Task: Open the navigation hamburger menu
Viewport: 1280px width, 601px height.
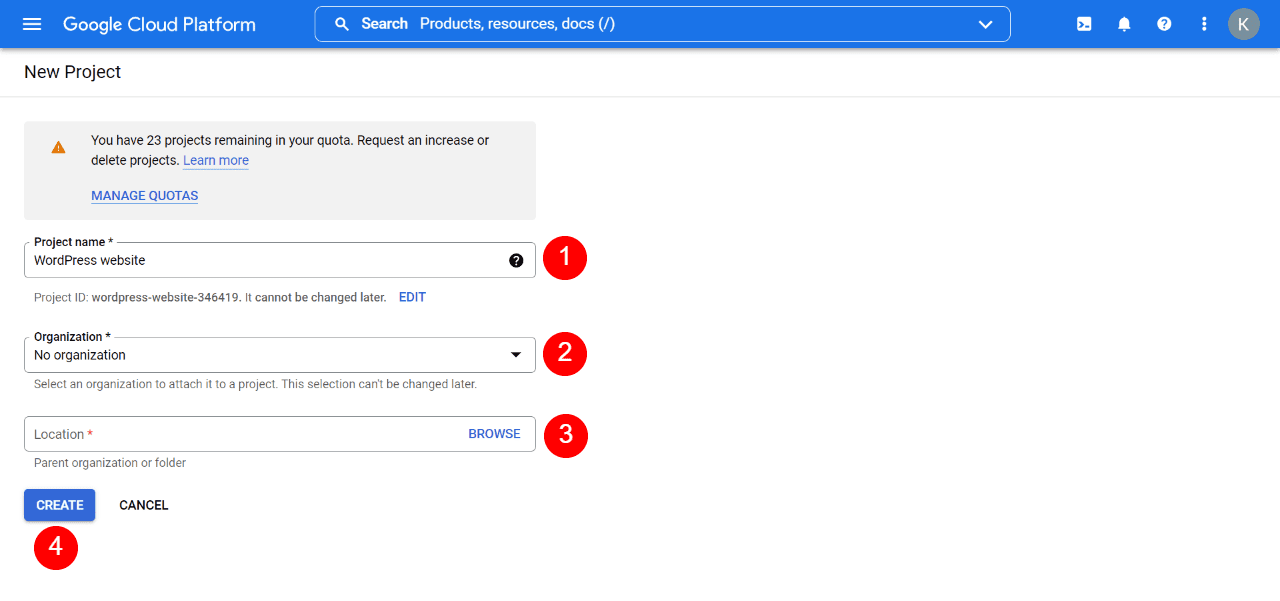Action: pyautogui.click(x=31, y=23)
